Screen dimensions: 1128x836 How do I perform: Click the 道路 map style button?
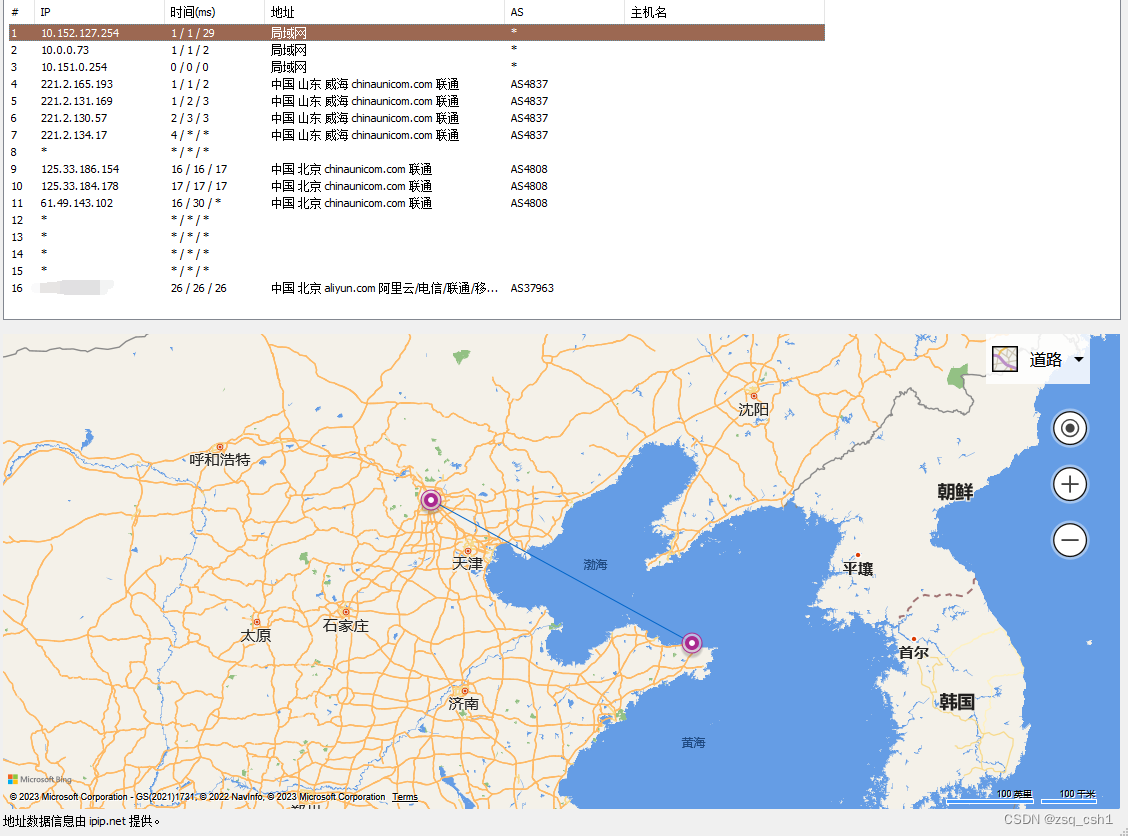1045,358
